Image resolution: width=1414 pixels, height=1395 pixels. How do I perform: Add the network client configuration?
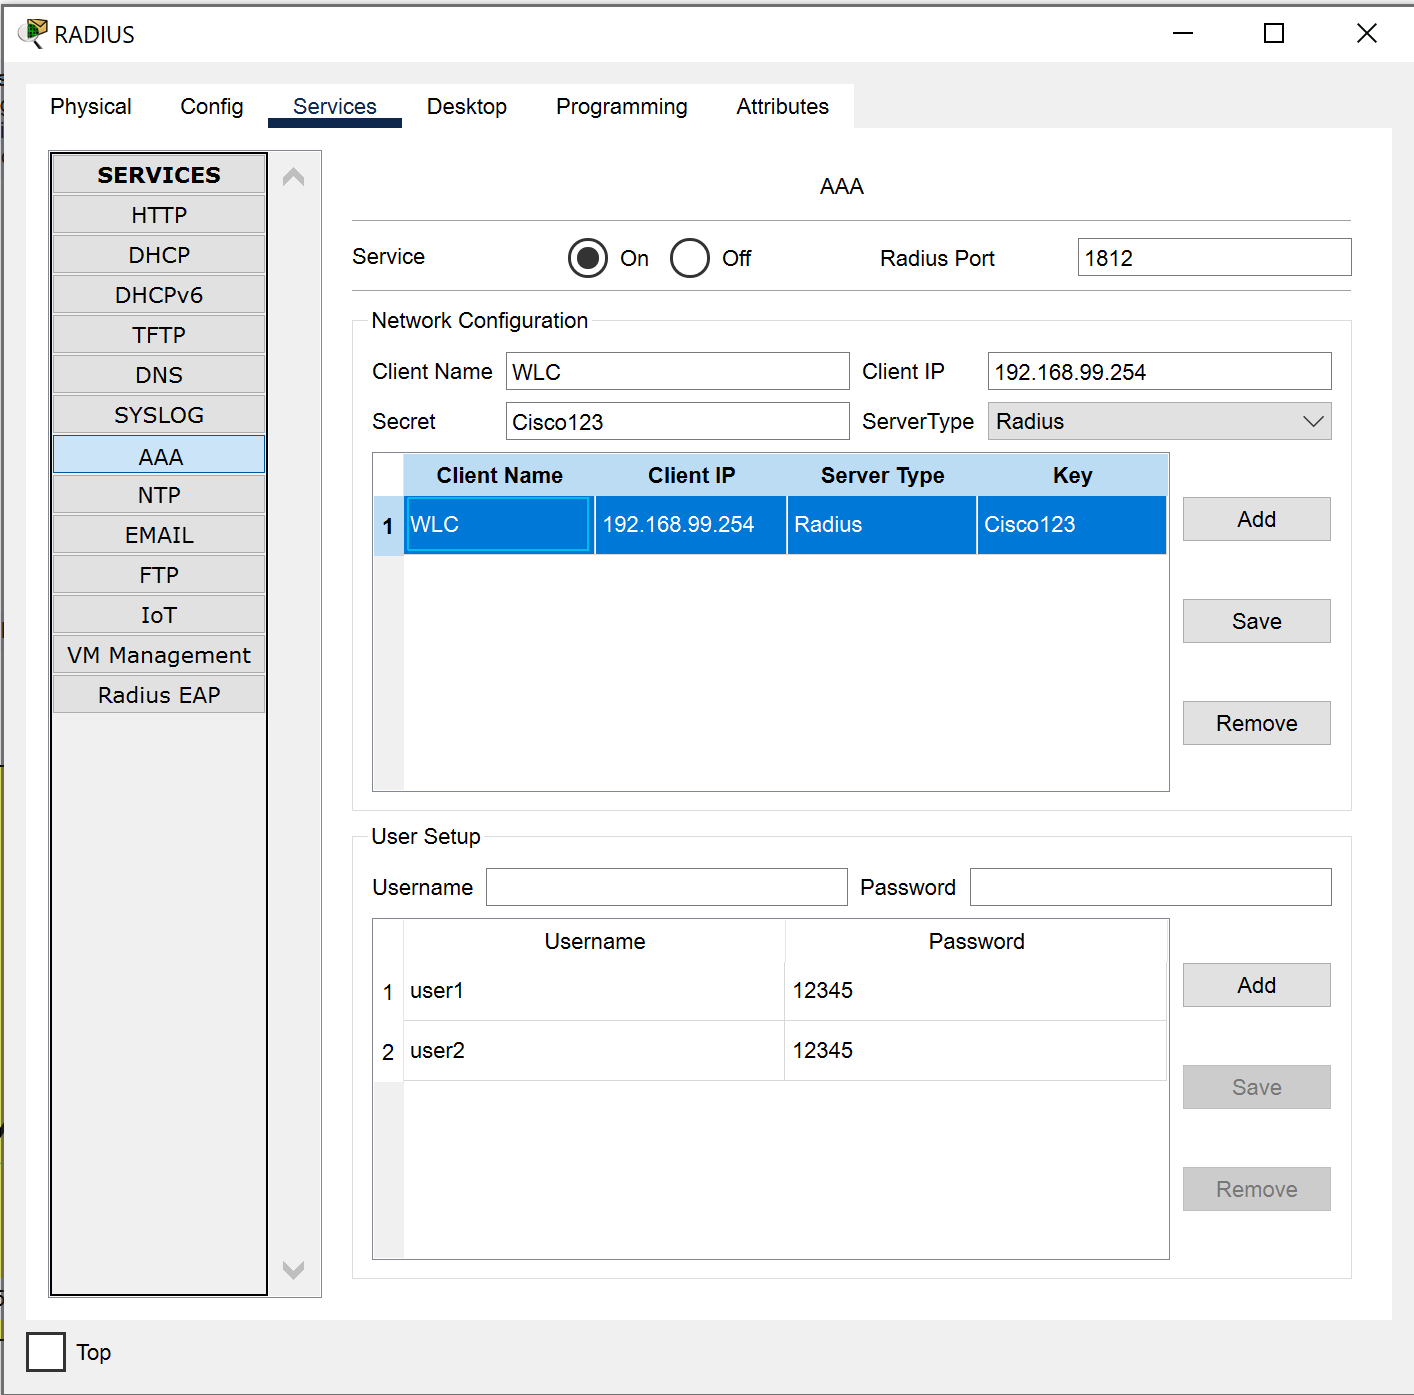click(1256, 519)
